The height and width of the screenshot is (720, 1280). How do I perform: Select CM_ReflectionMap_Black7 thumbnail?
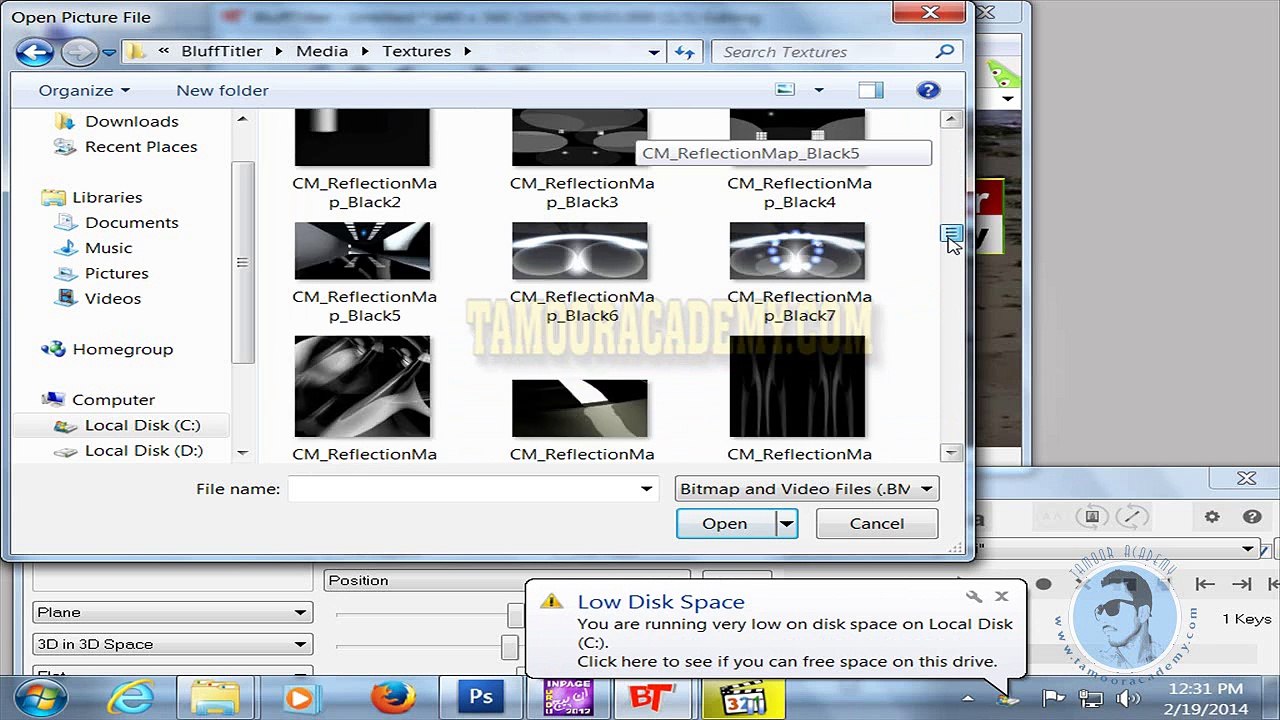point(797,251)
